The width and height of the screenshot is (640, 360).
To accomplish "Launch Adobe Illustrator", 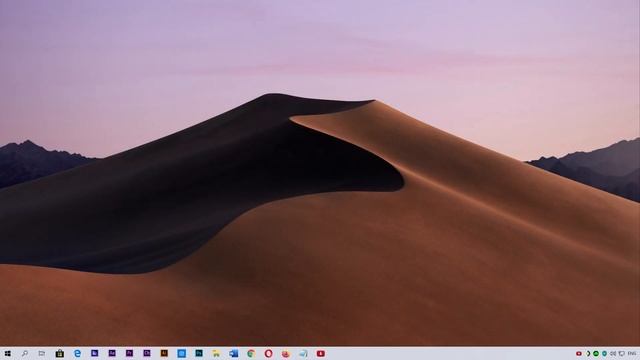I will (164, 353).
